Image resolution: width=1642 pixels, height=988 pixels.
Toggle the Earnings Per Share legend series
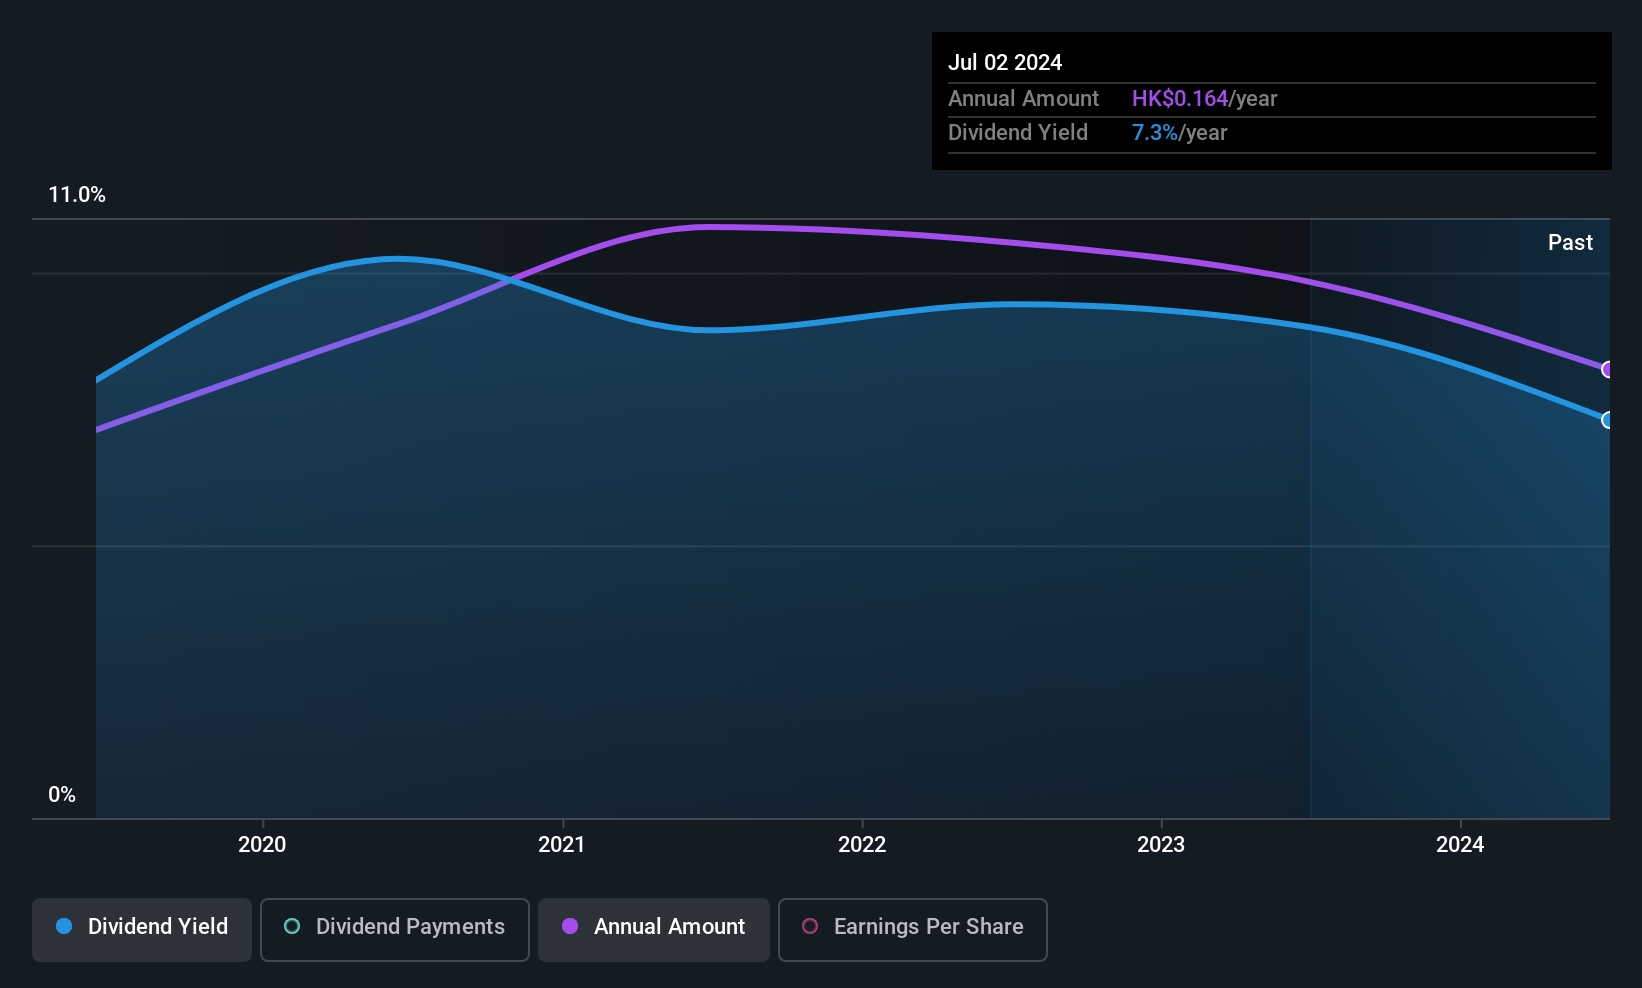(912, 929)
